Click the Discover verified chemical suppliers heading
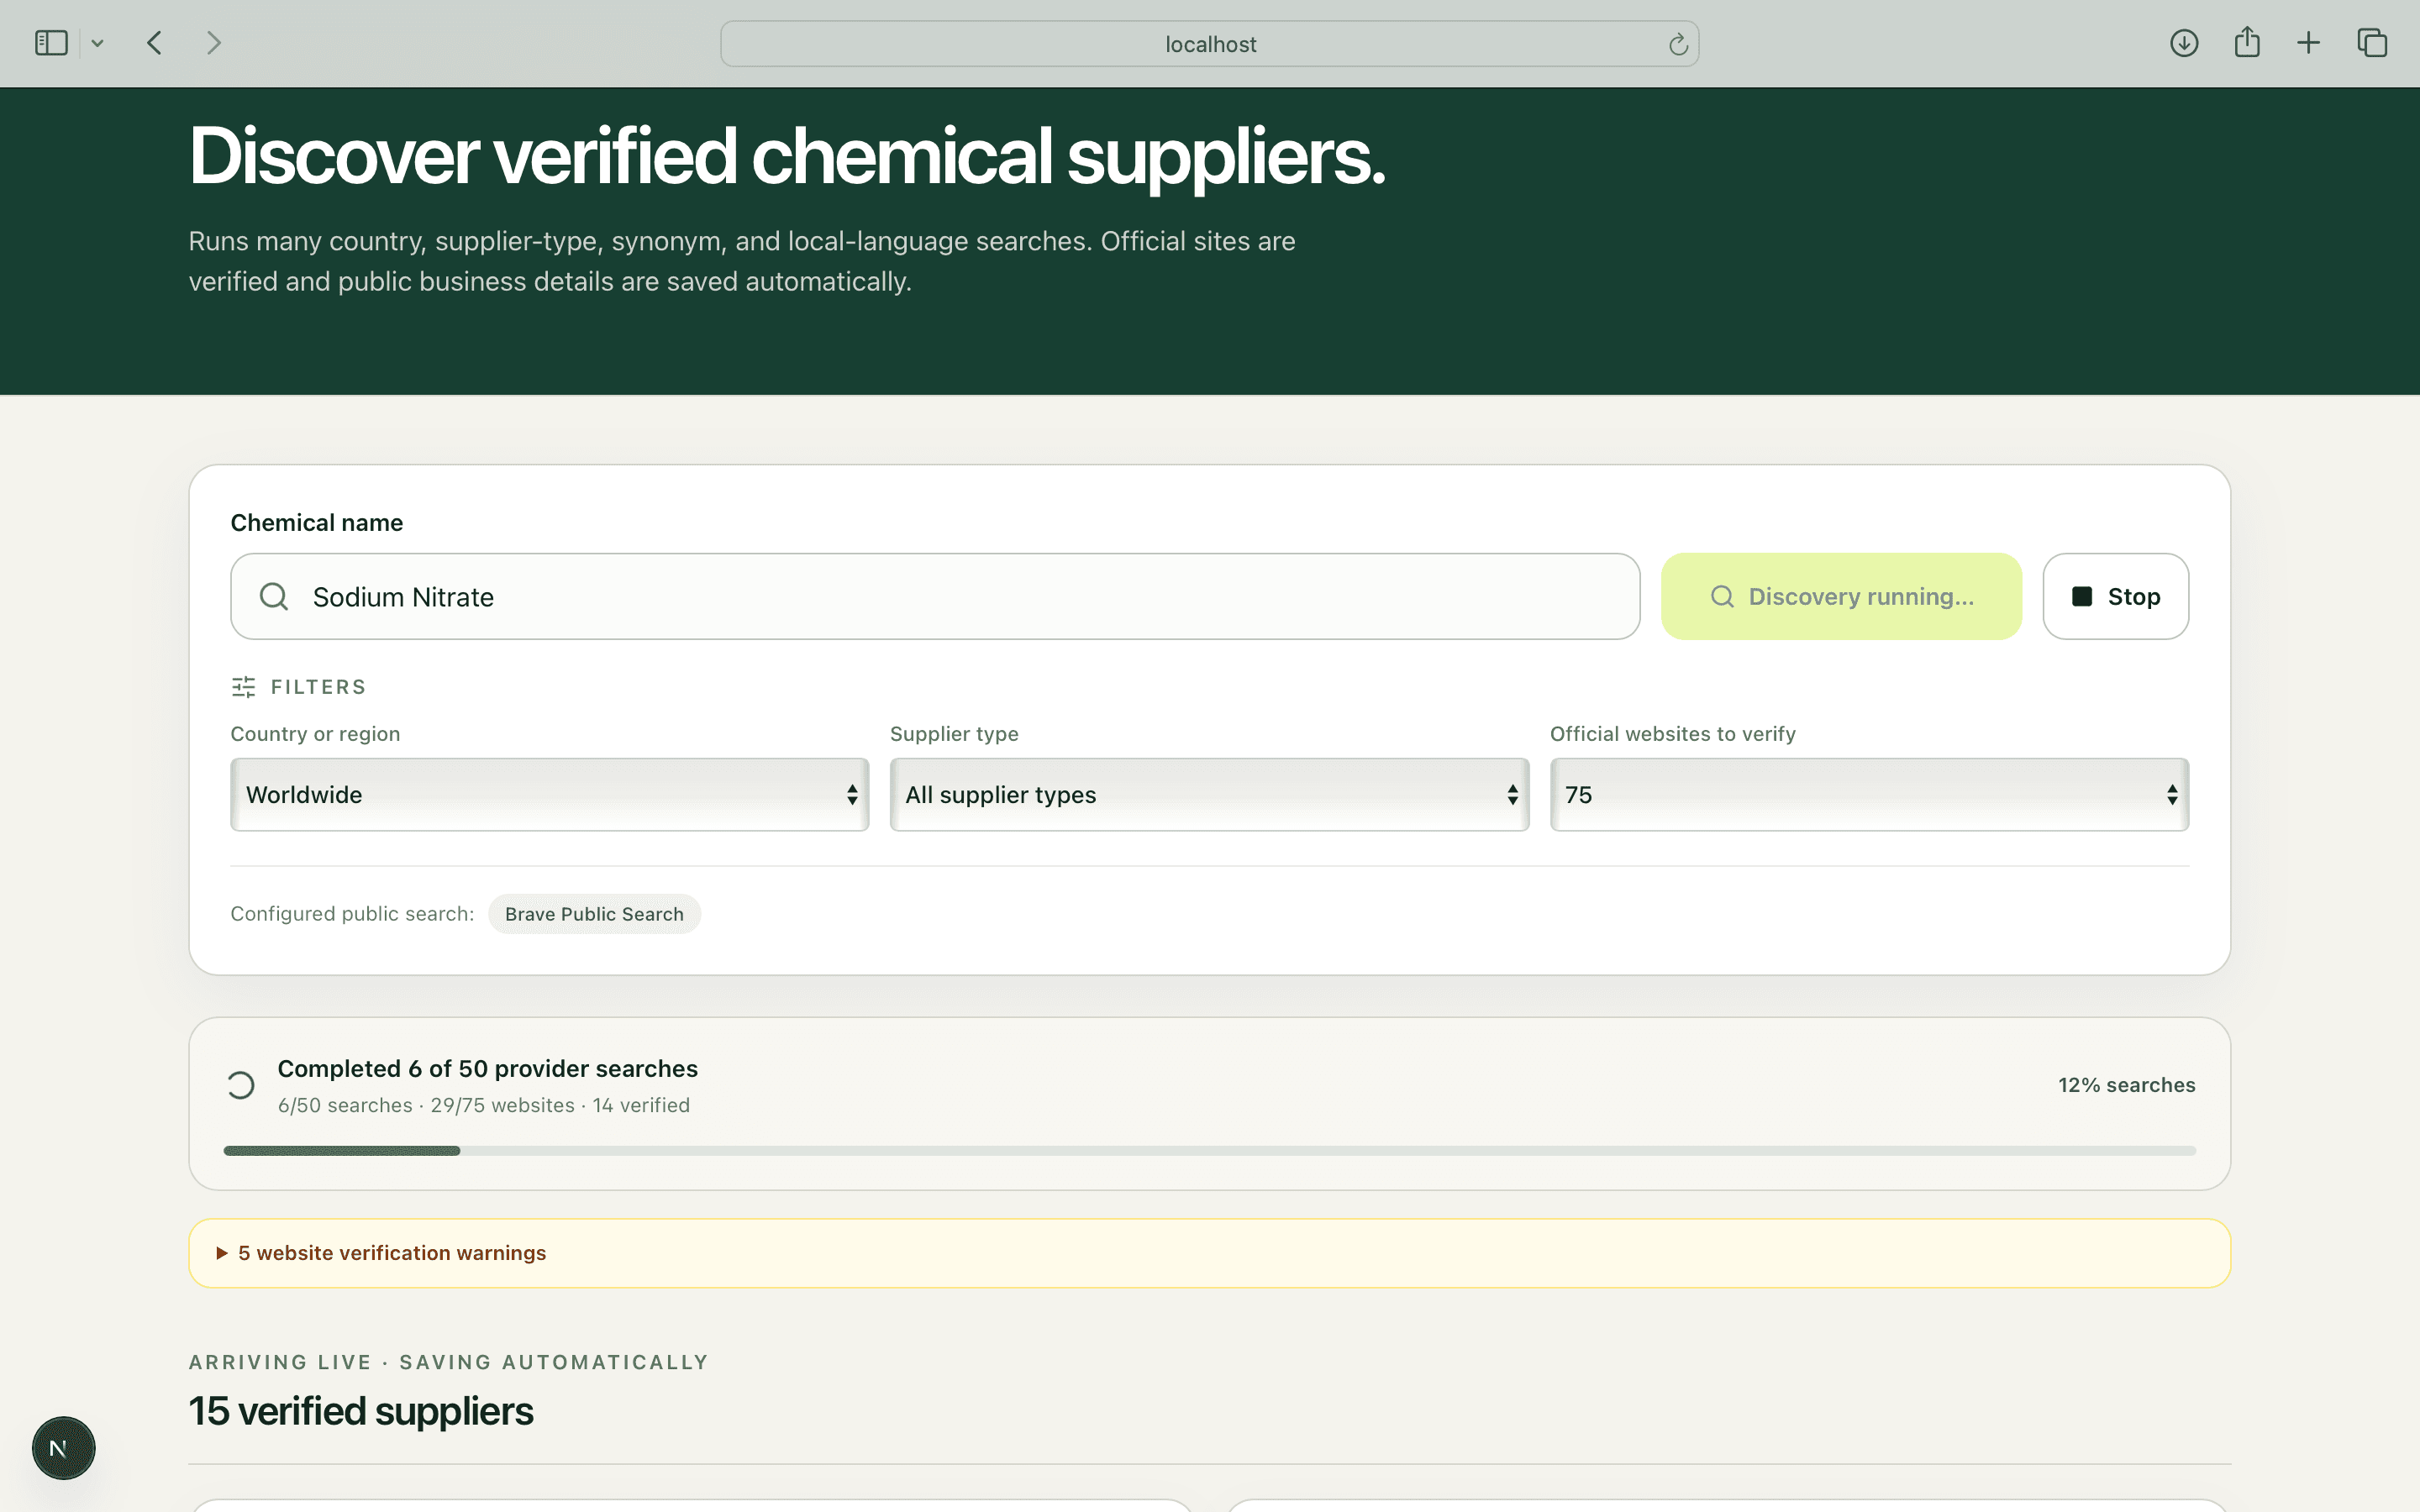The image size is (2420, 1512). 787,157
